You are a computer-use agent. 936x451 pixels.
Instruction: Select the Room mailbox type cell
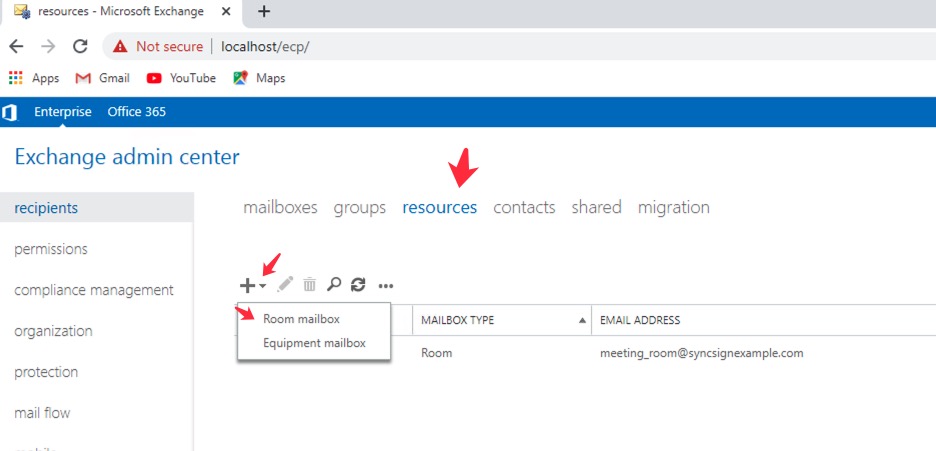pos(436,353)
